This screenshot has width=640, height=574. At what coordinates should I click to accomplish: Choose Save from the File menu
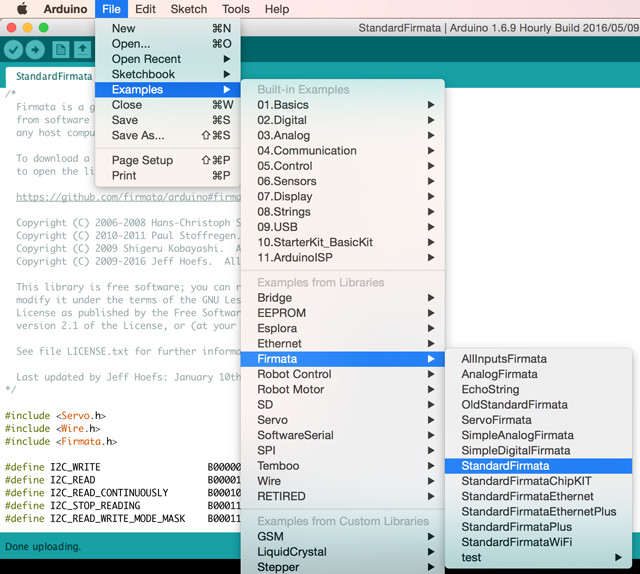pyautogui.click(x=168, y=120)
